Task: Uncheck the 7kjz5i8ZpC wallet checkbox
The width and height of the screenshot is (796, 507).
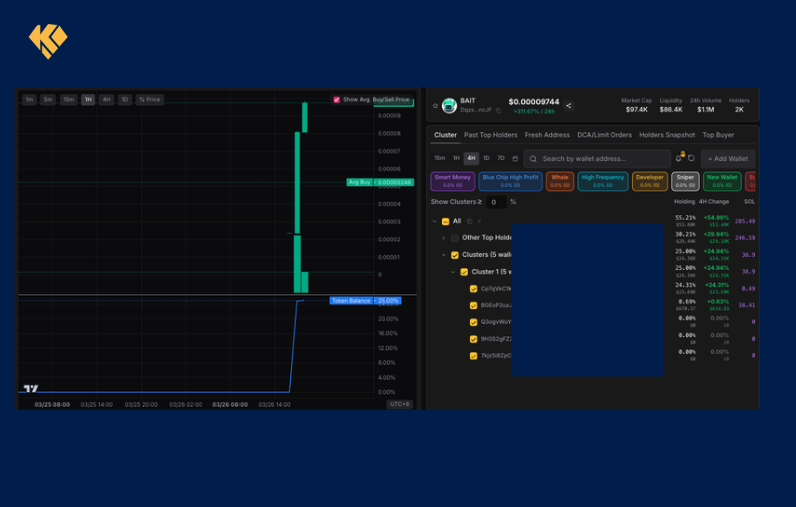Action: 474,356
